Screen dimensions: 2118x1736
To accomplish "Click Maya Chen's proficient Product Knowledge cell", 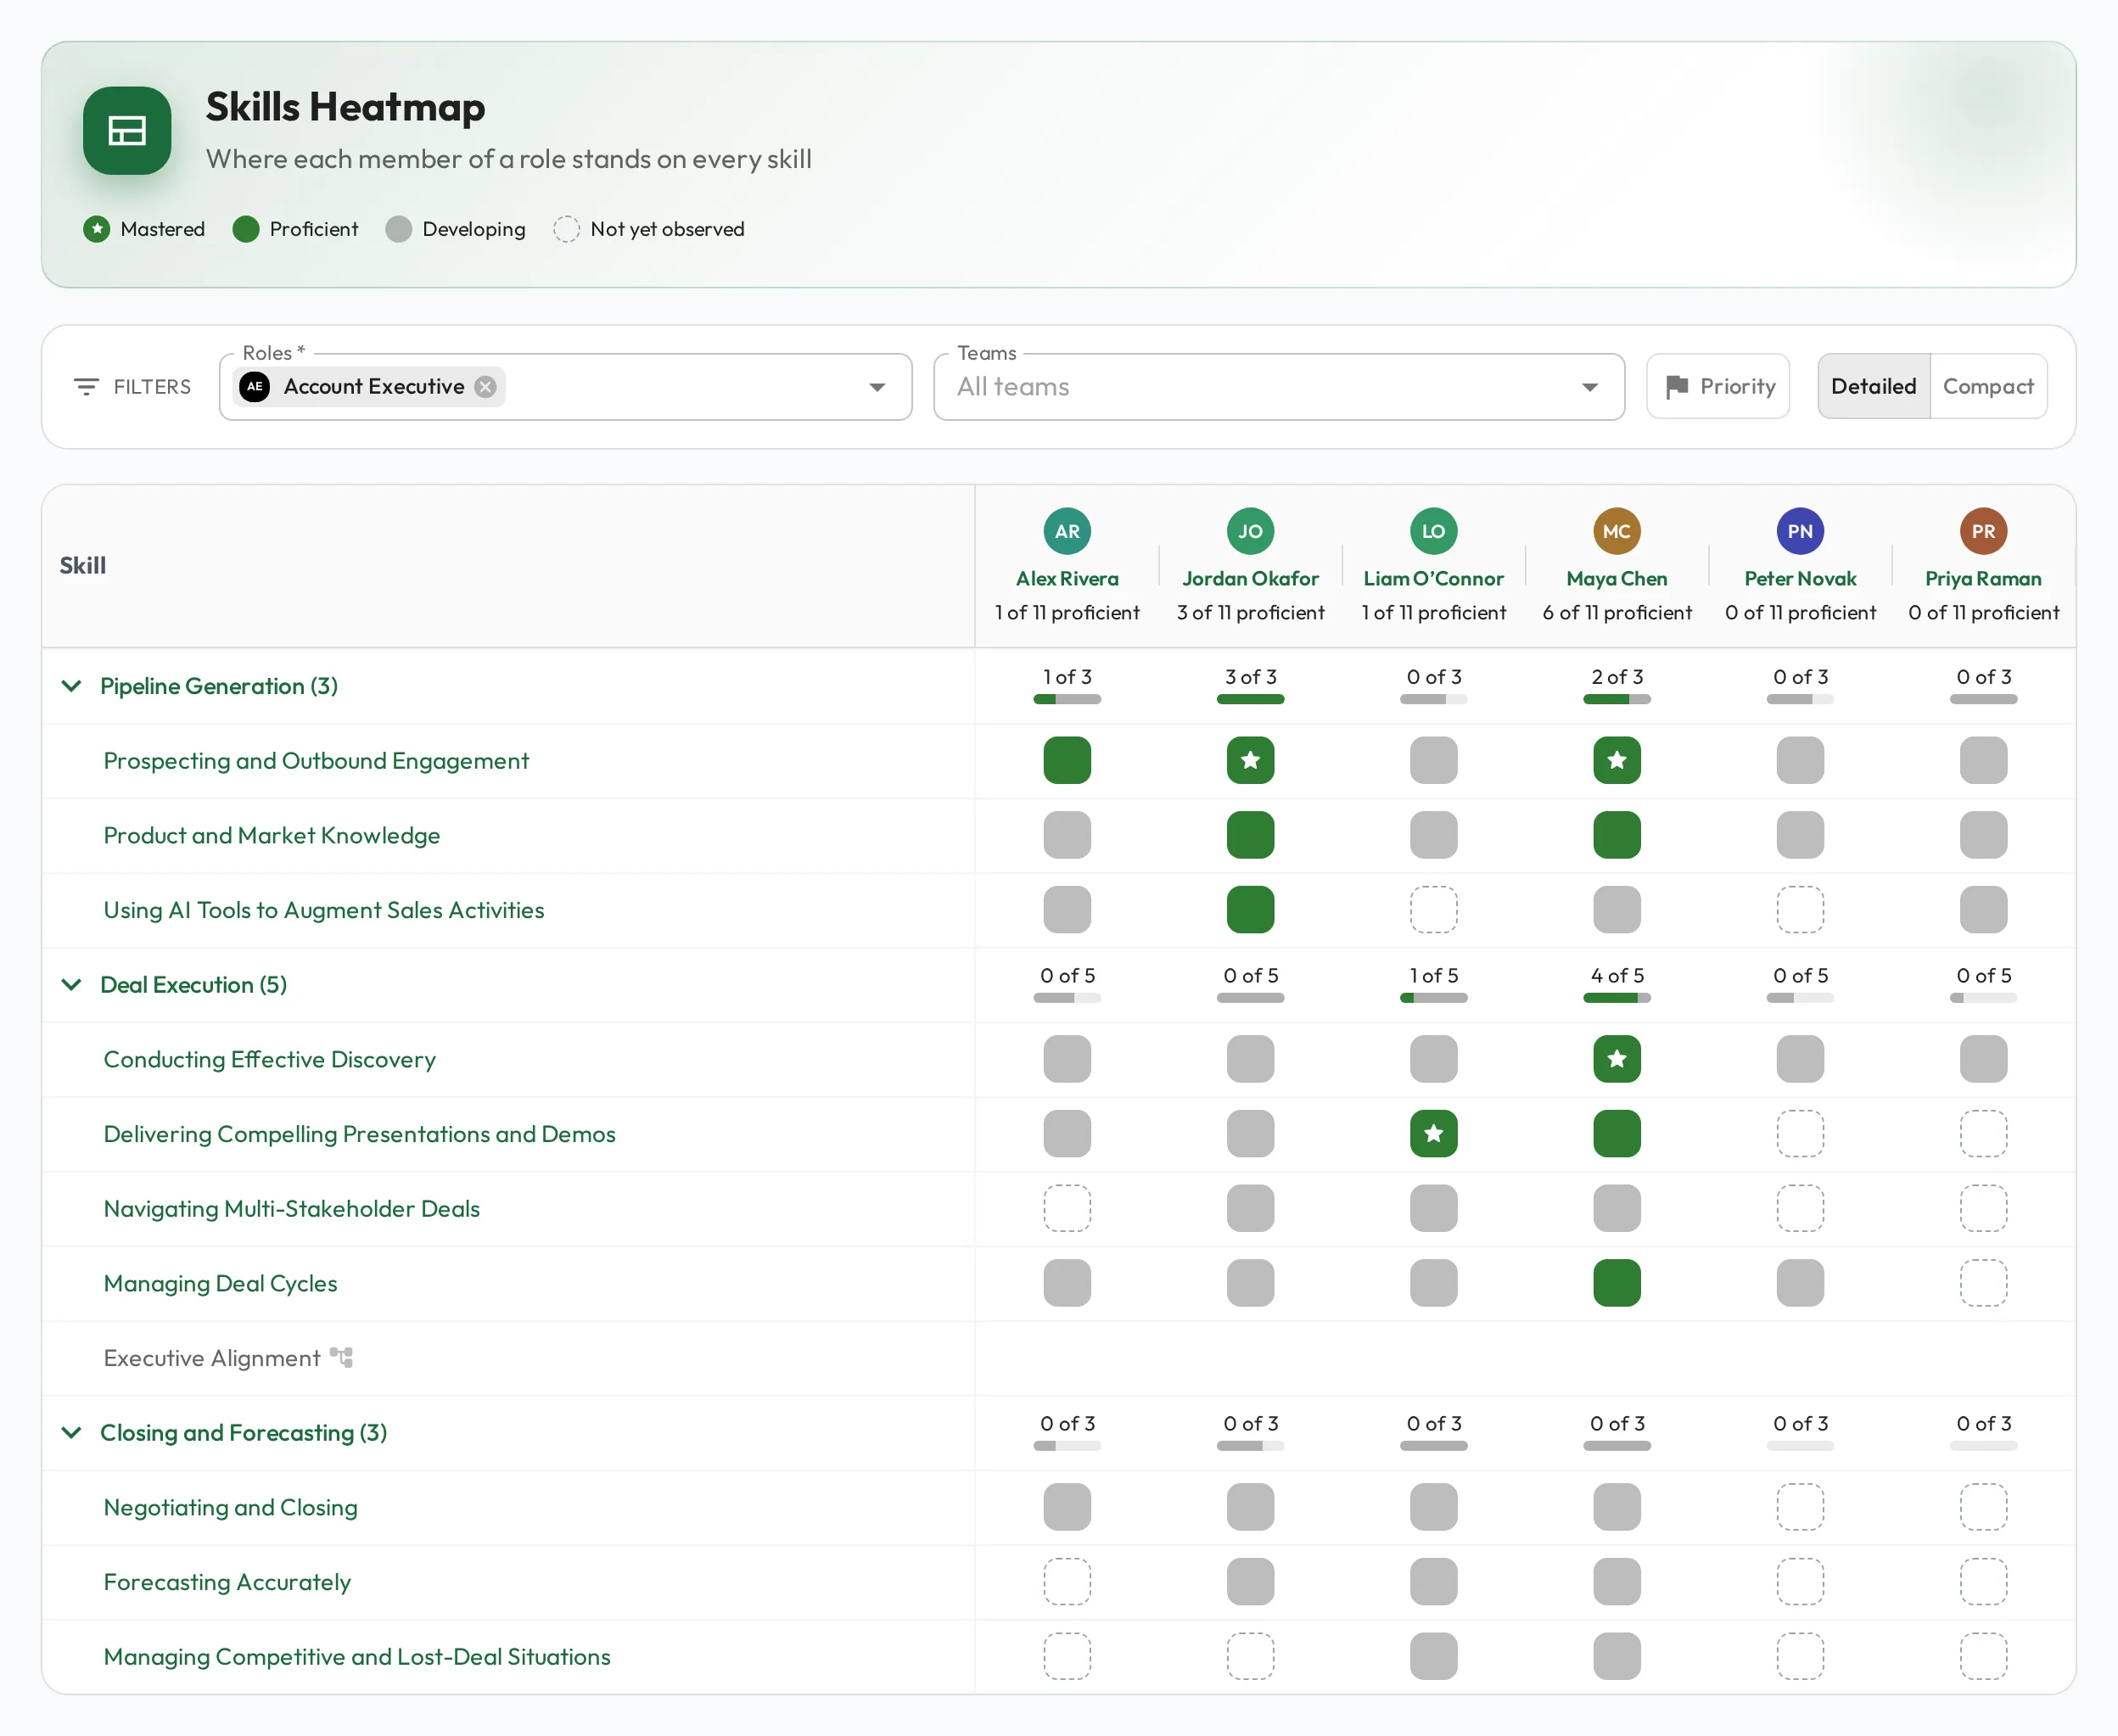I will (1617, 836).
